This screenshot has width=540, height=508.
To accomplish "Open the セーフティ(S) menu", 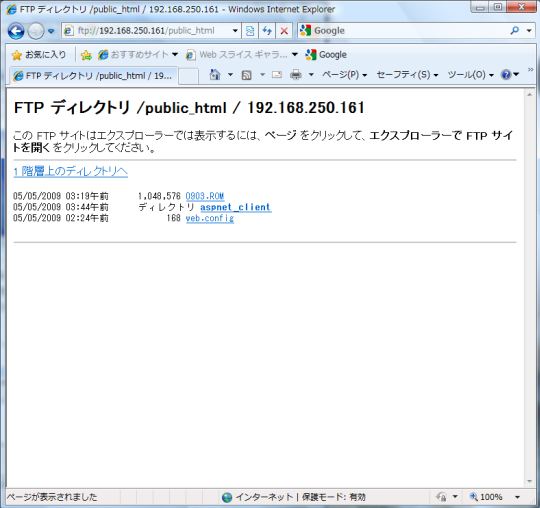I will (x=407, y=75).
